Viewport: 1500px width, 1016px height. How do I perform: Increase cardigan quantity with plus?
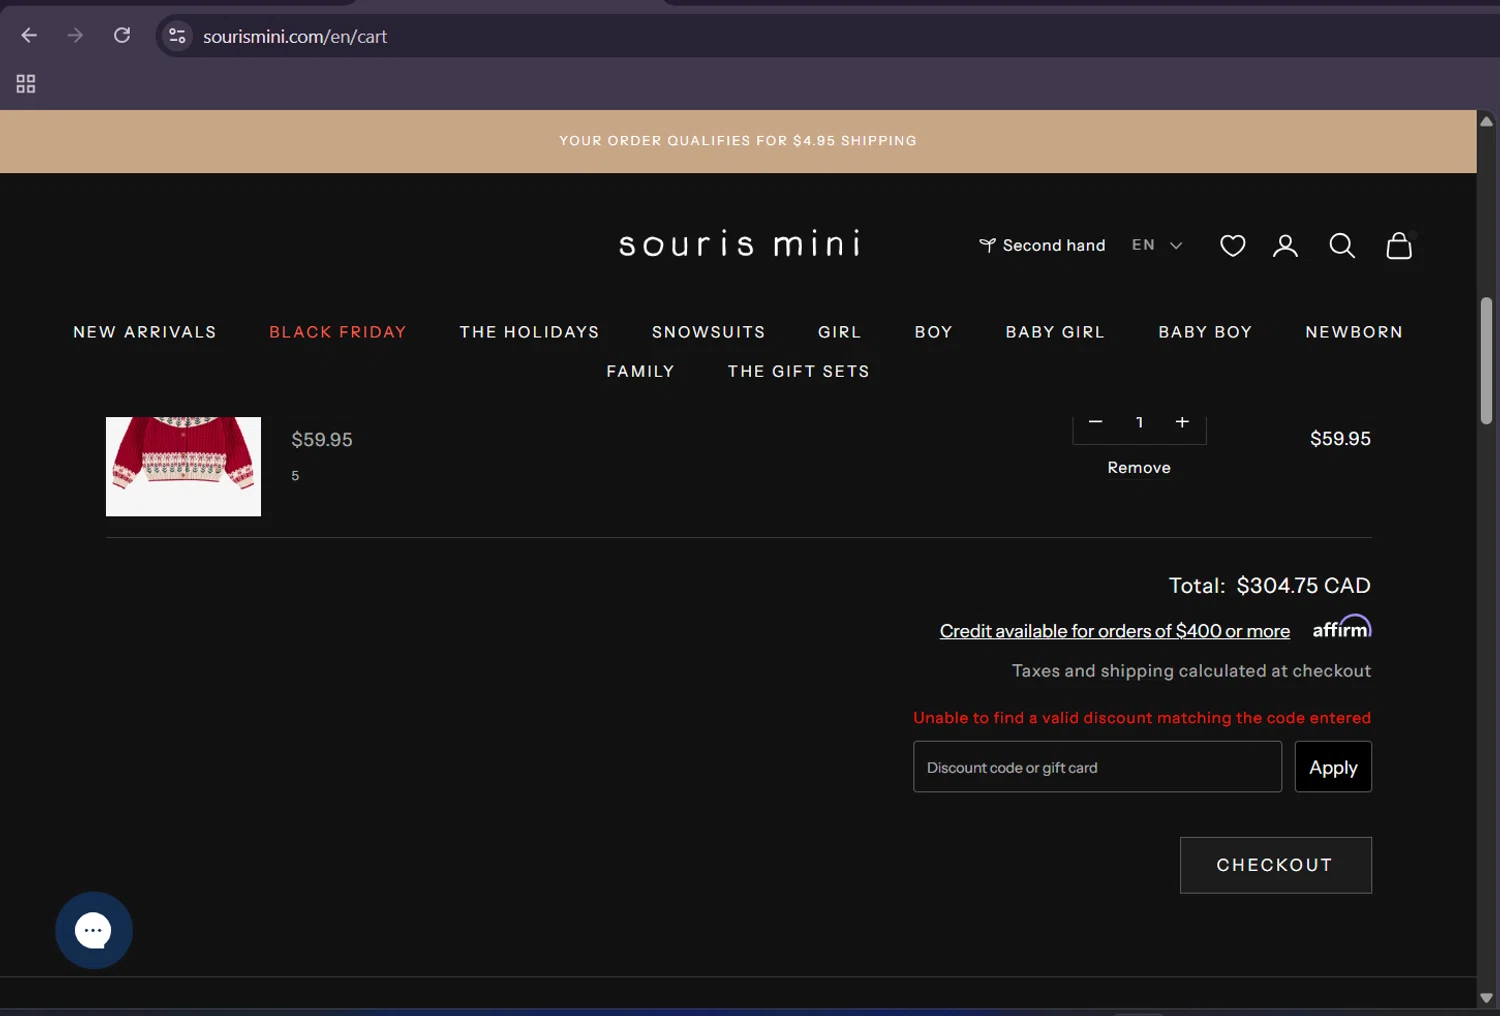pos(1182,423)
